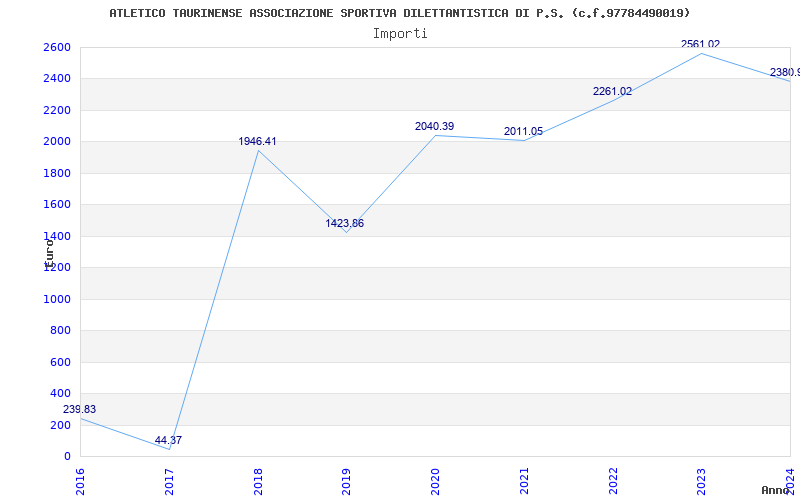Select data label 2561.02
Image resolution: width=800 pixels, height=500 pixels.
pyautogui.click(x=701, y=44)
